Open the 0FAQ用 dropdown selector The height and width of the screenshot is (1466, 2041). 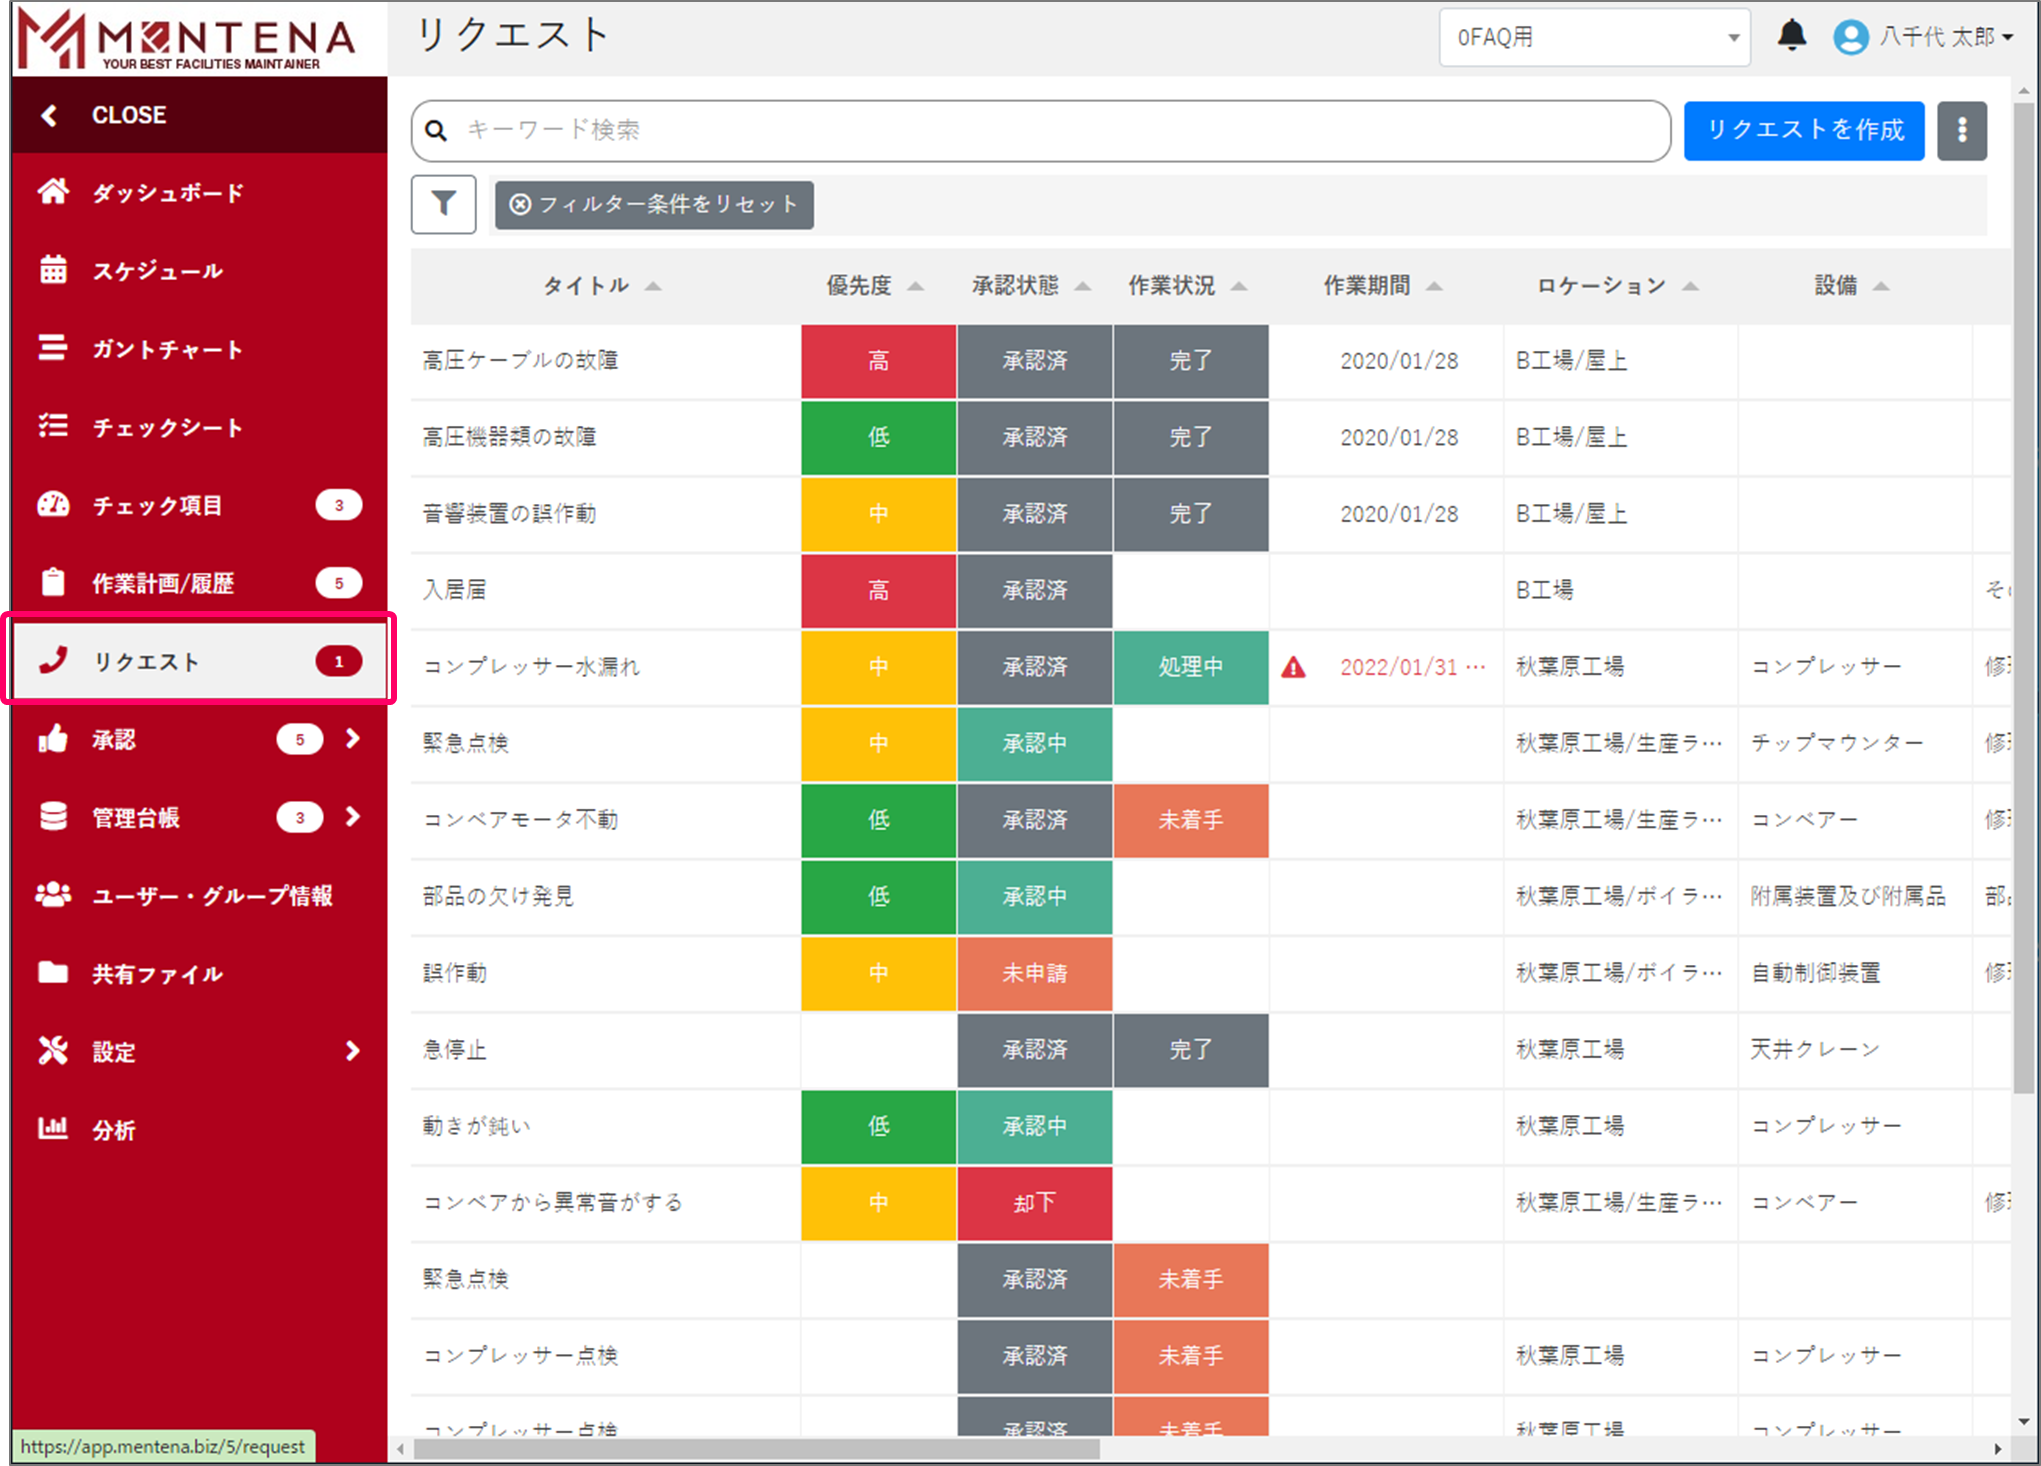[1594, 38]
